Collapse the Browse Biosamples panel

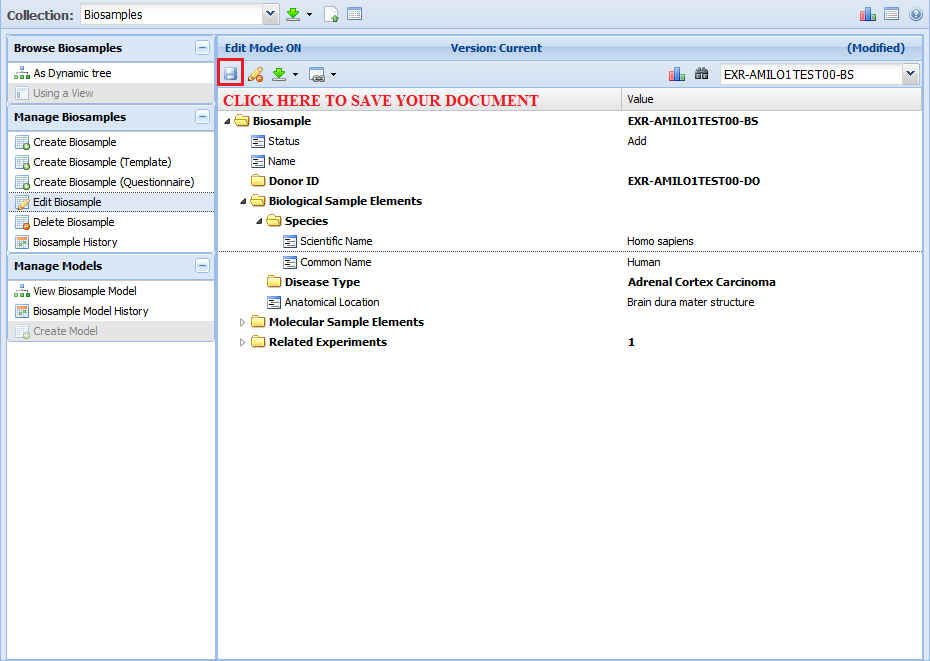click(x=202, y=48)
